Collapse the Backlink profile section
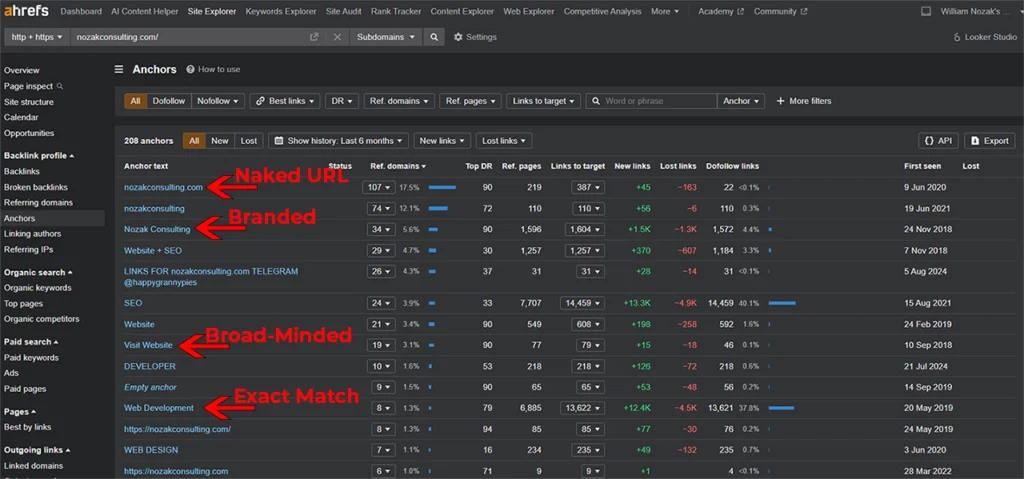Image resolution: width=1024 pixels, height=479 pixels. click(x=39, y=156)
